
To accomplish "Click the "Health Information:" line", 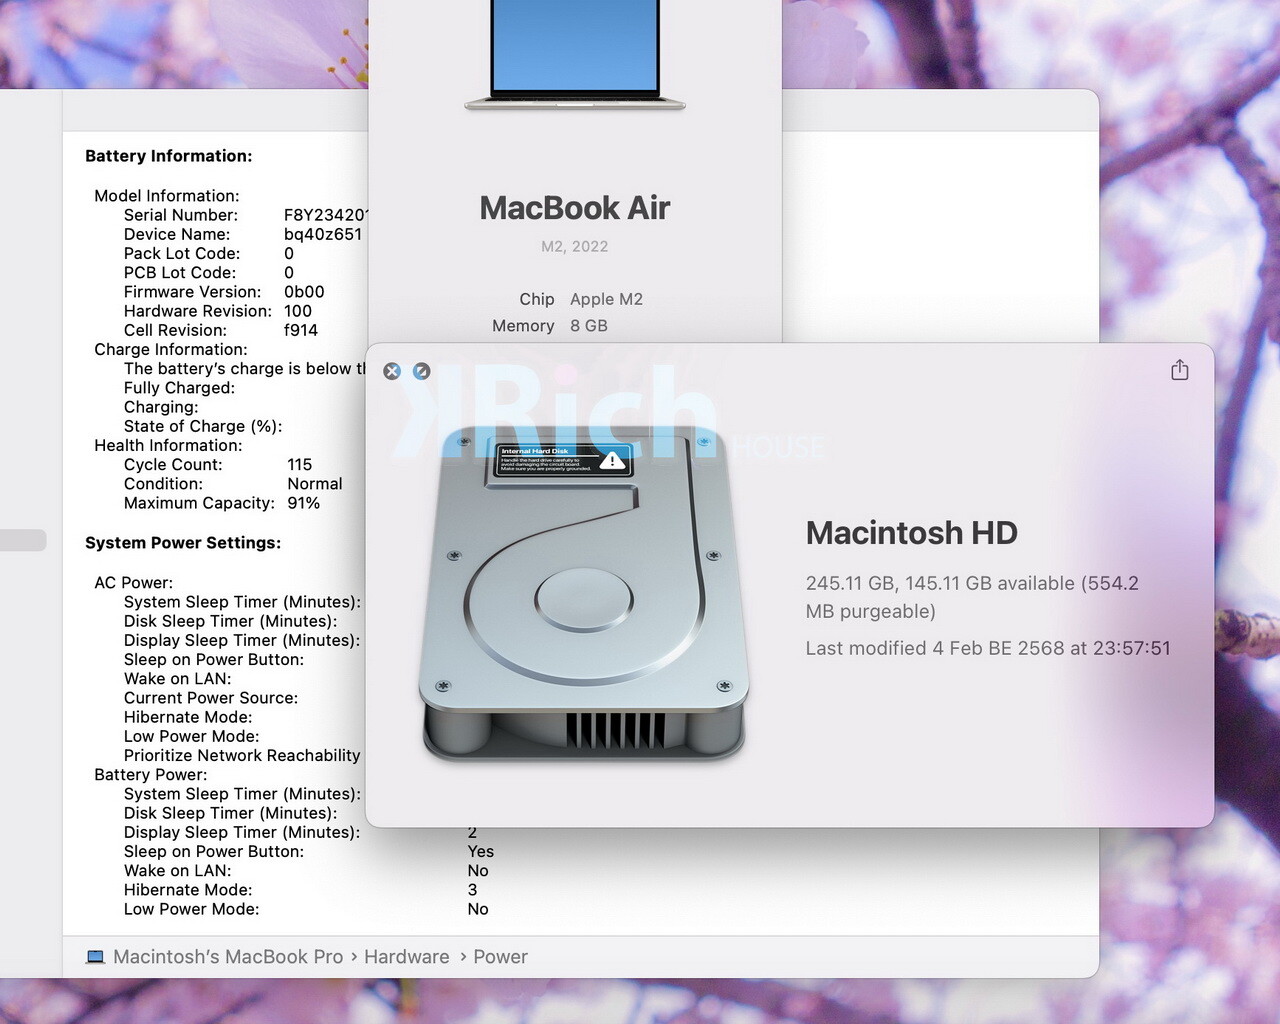I will (x=168, y=445).
